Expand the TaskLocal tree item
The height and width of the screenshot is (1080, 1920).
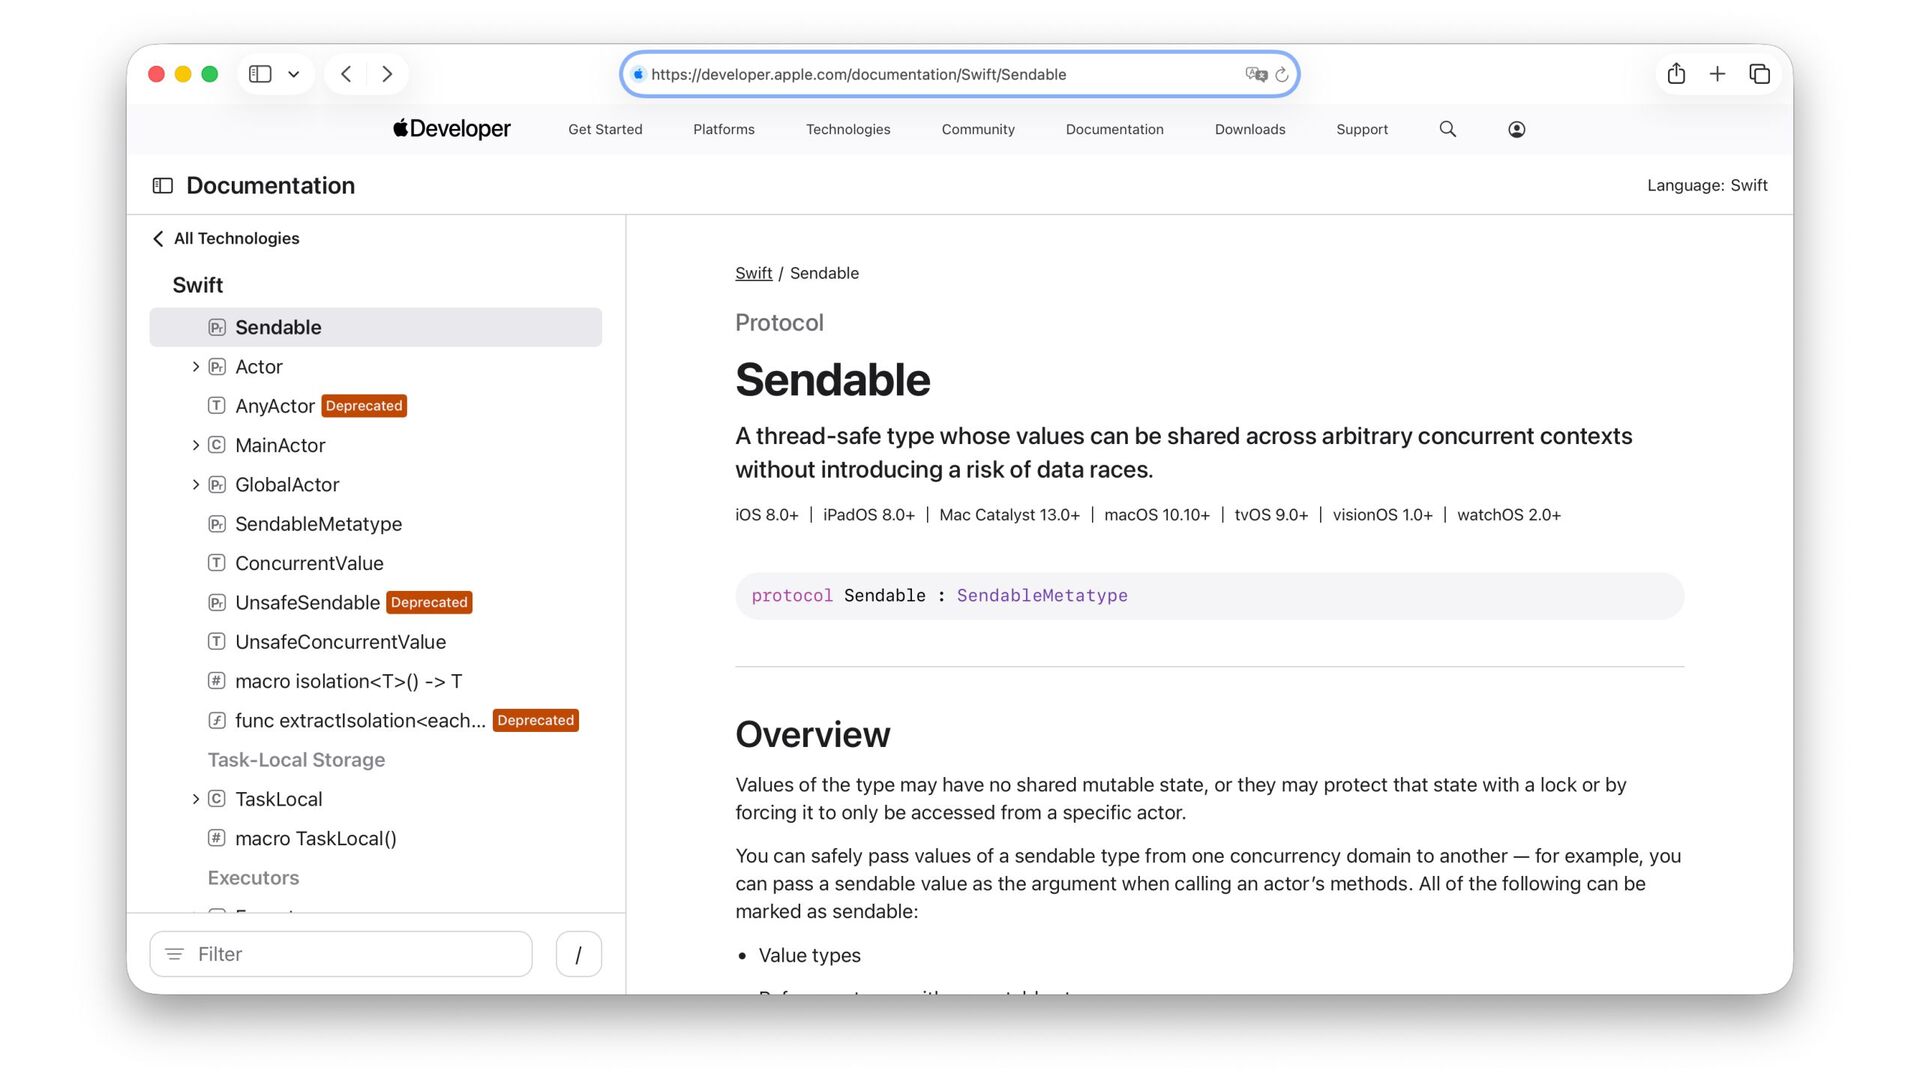tap(195, 799)
